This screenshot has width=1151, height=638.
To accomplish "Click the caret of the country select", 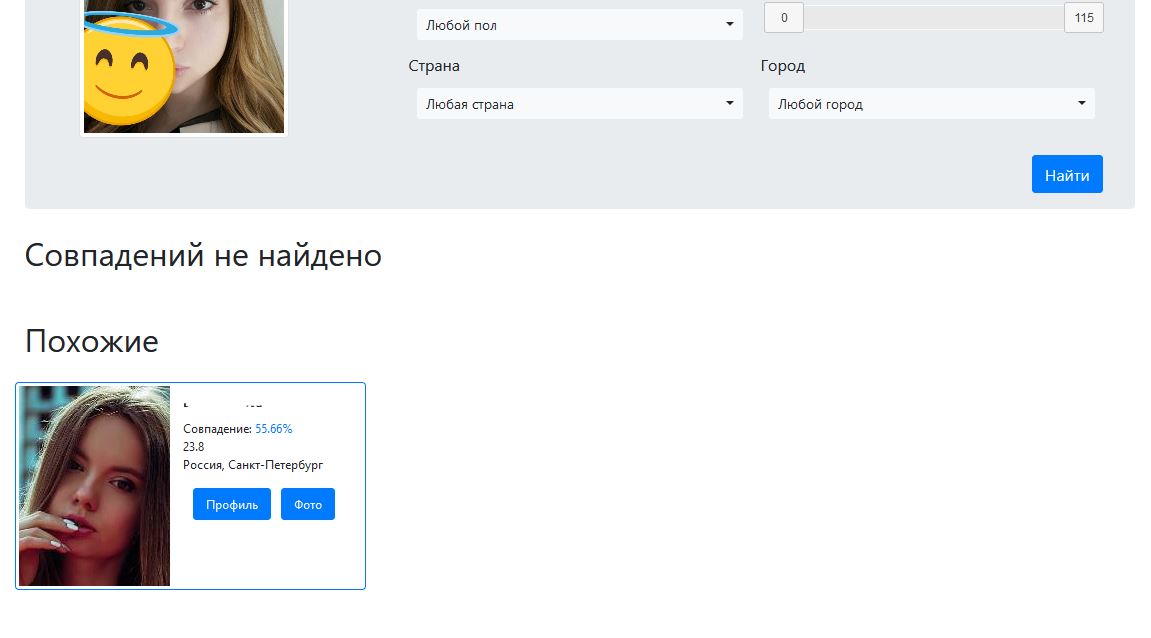I will pos(730,104).
